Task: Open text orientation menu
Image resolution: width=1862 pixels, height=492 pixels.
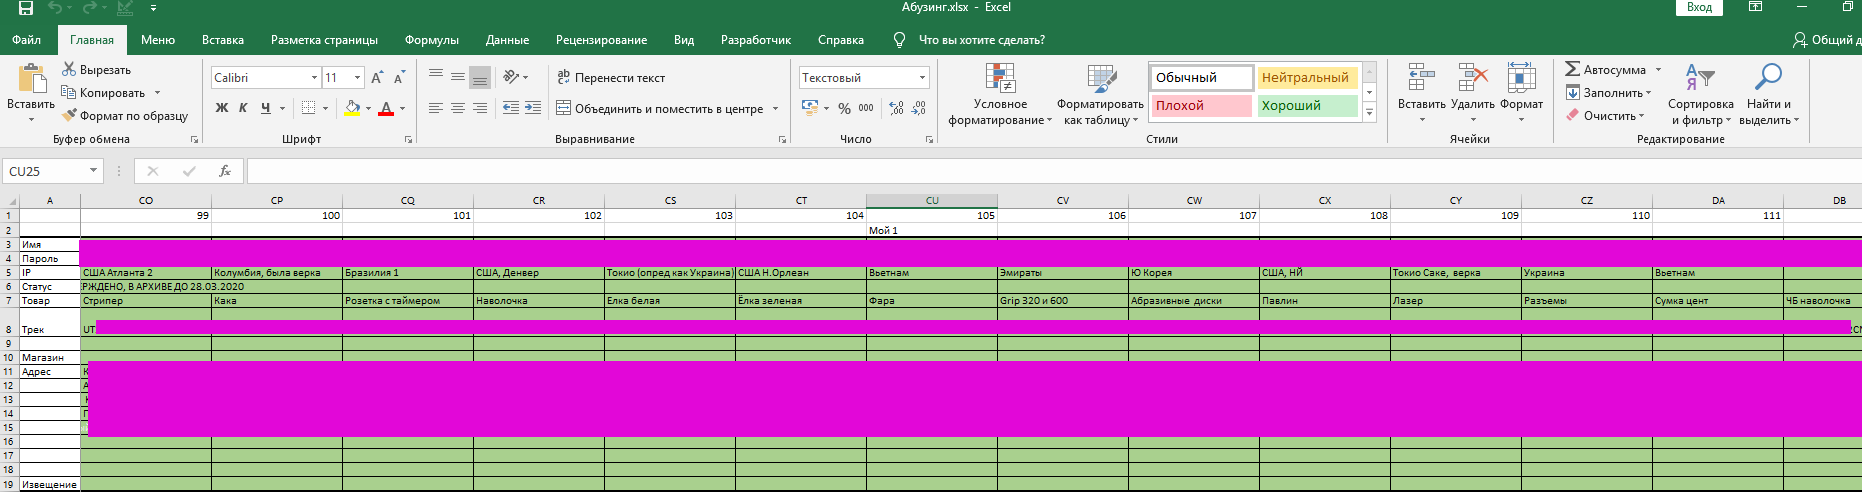Action: pyautogui.click(x=514, y=77)
